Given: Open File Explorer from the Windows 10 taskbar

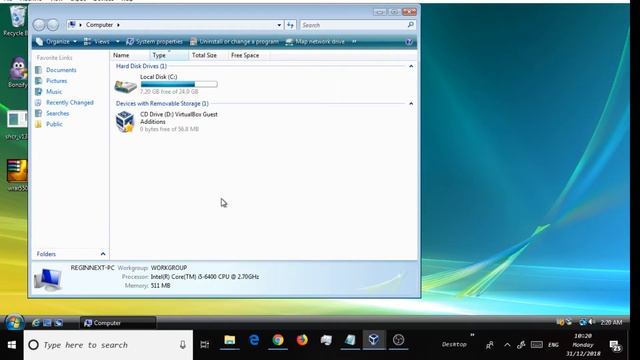Looking at the screenshot, I should (x=230, y=340).
